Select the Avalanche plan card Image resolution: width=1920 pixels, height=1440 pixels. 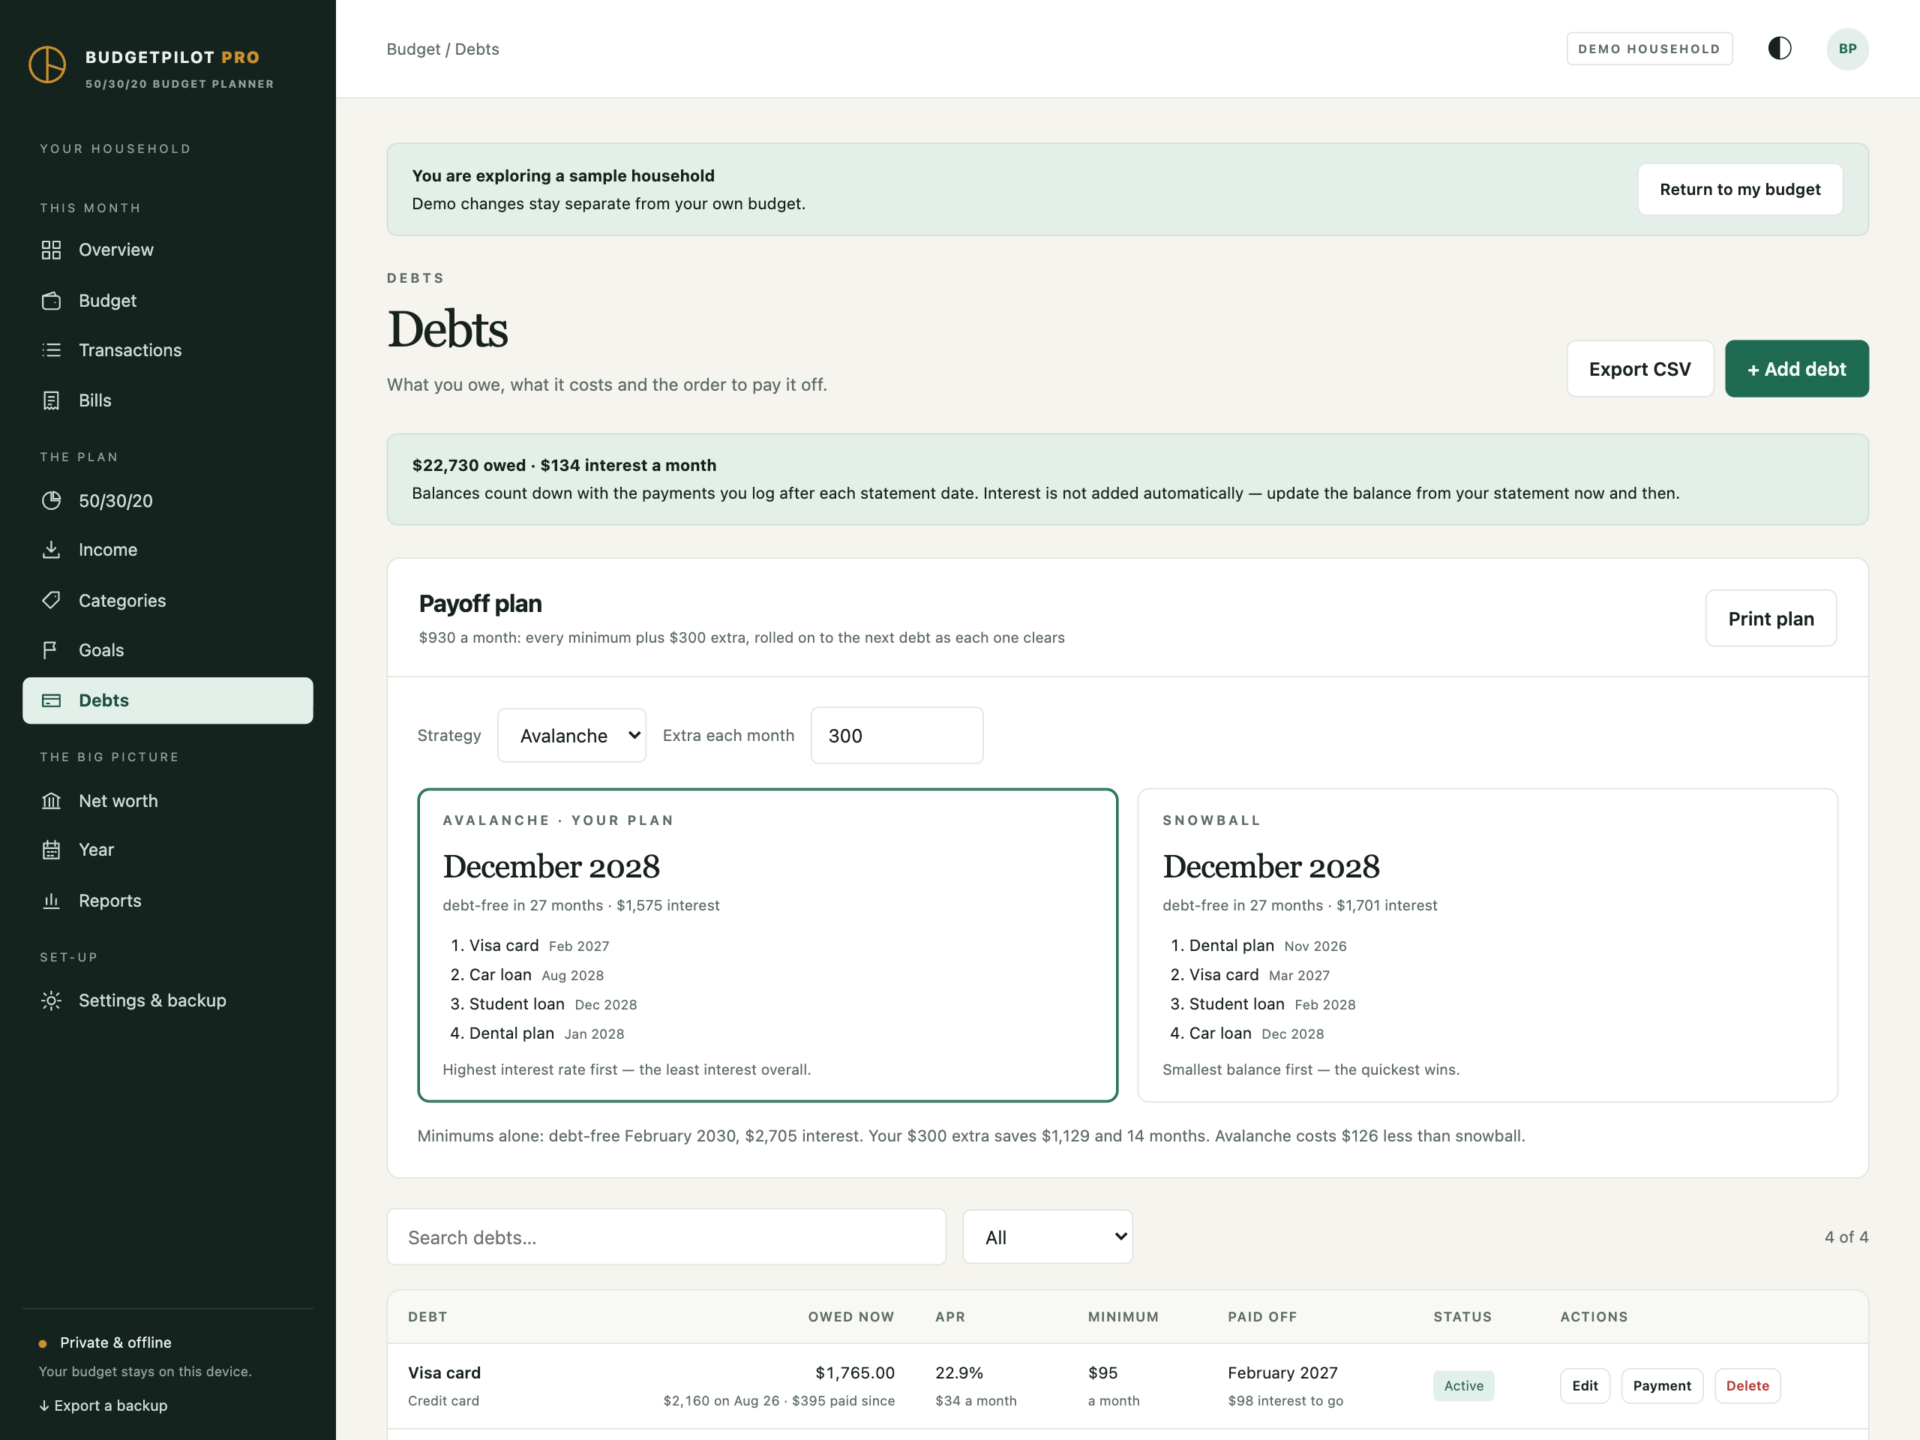tap(767, 945)
